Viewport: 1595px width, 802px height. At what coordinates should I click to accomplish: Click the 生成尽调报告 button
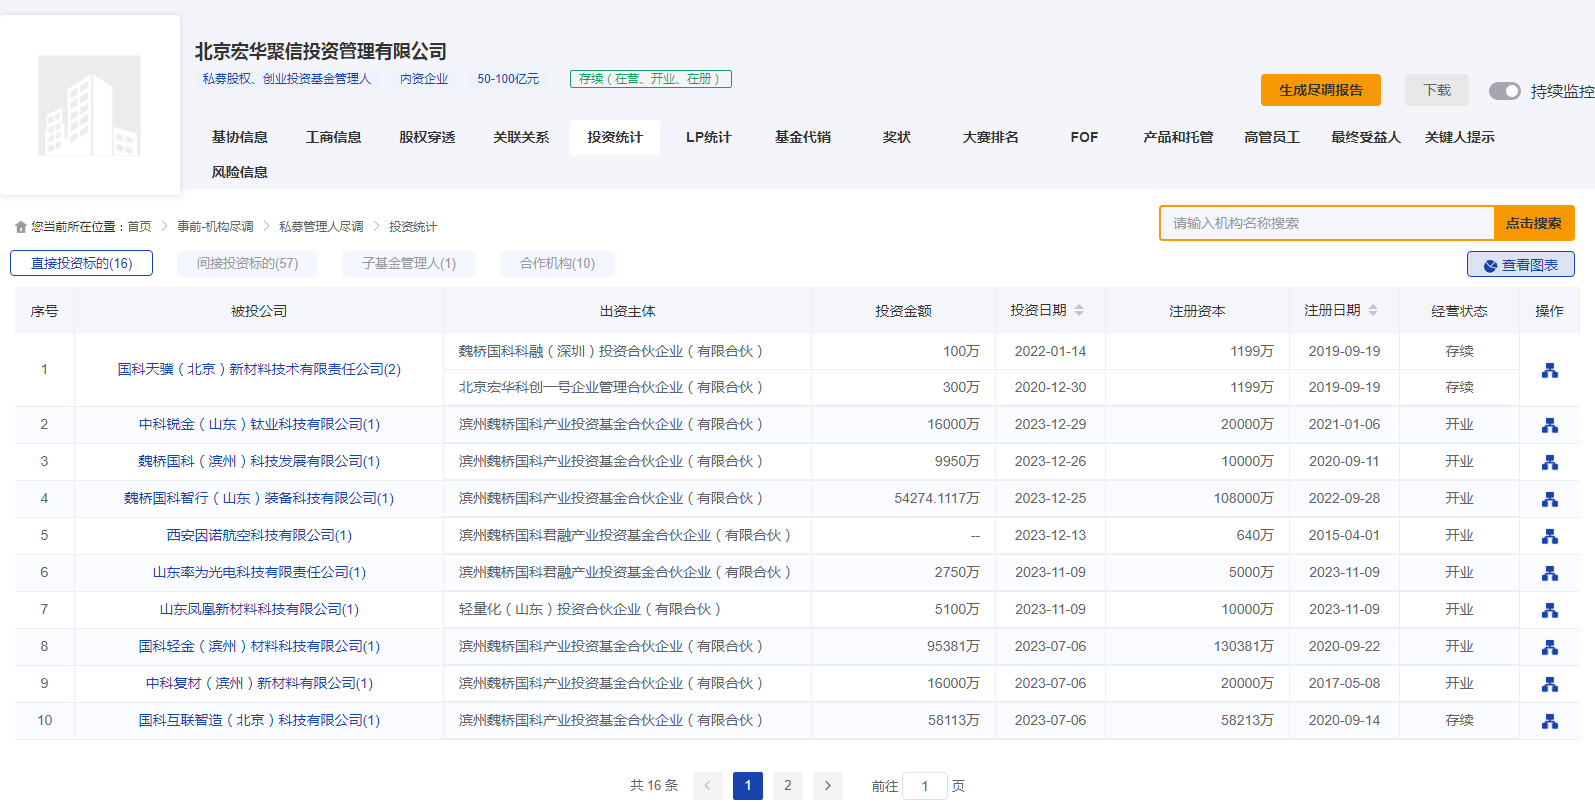(x=1320, y=90)
